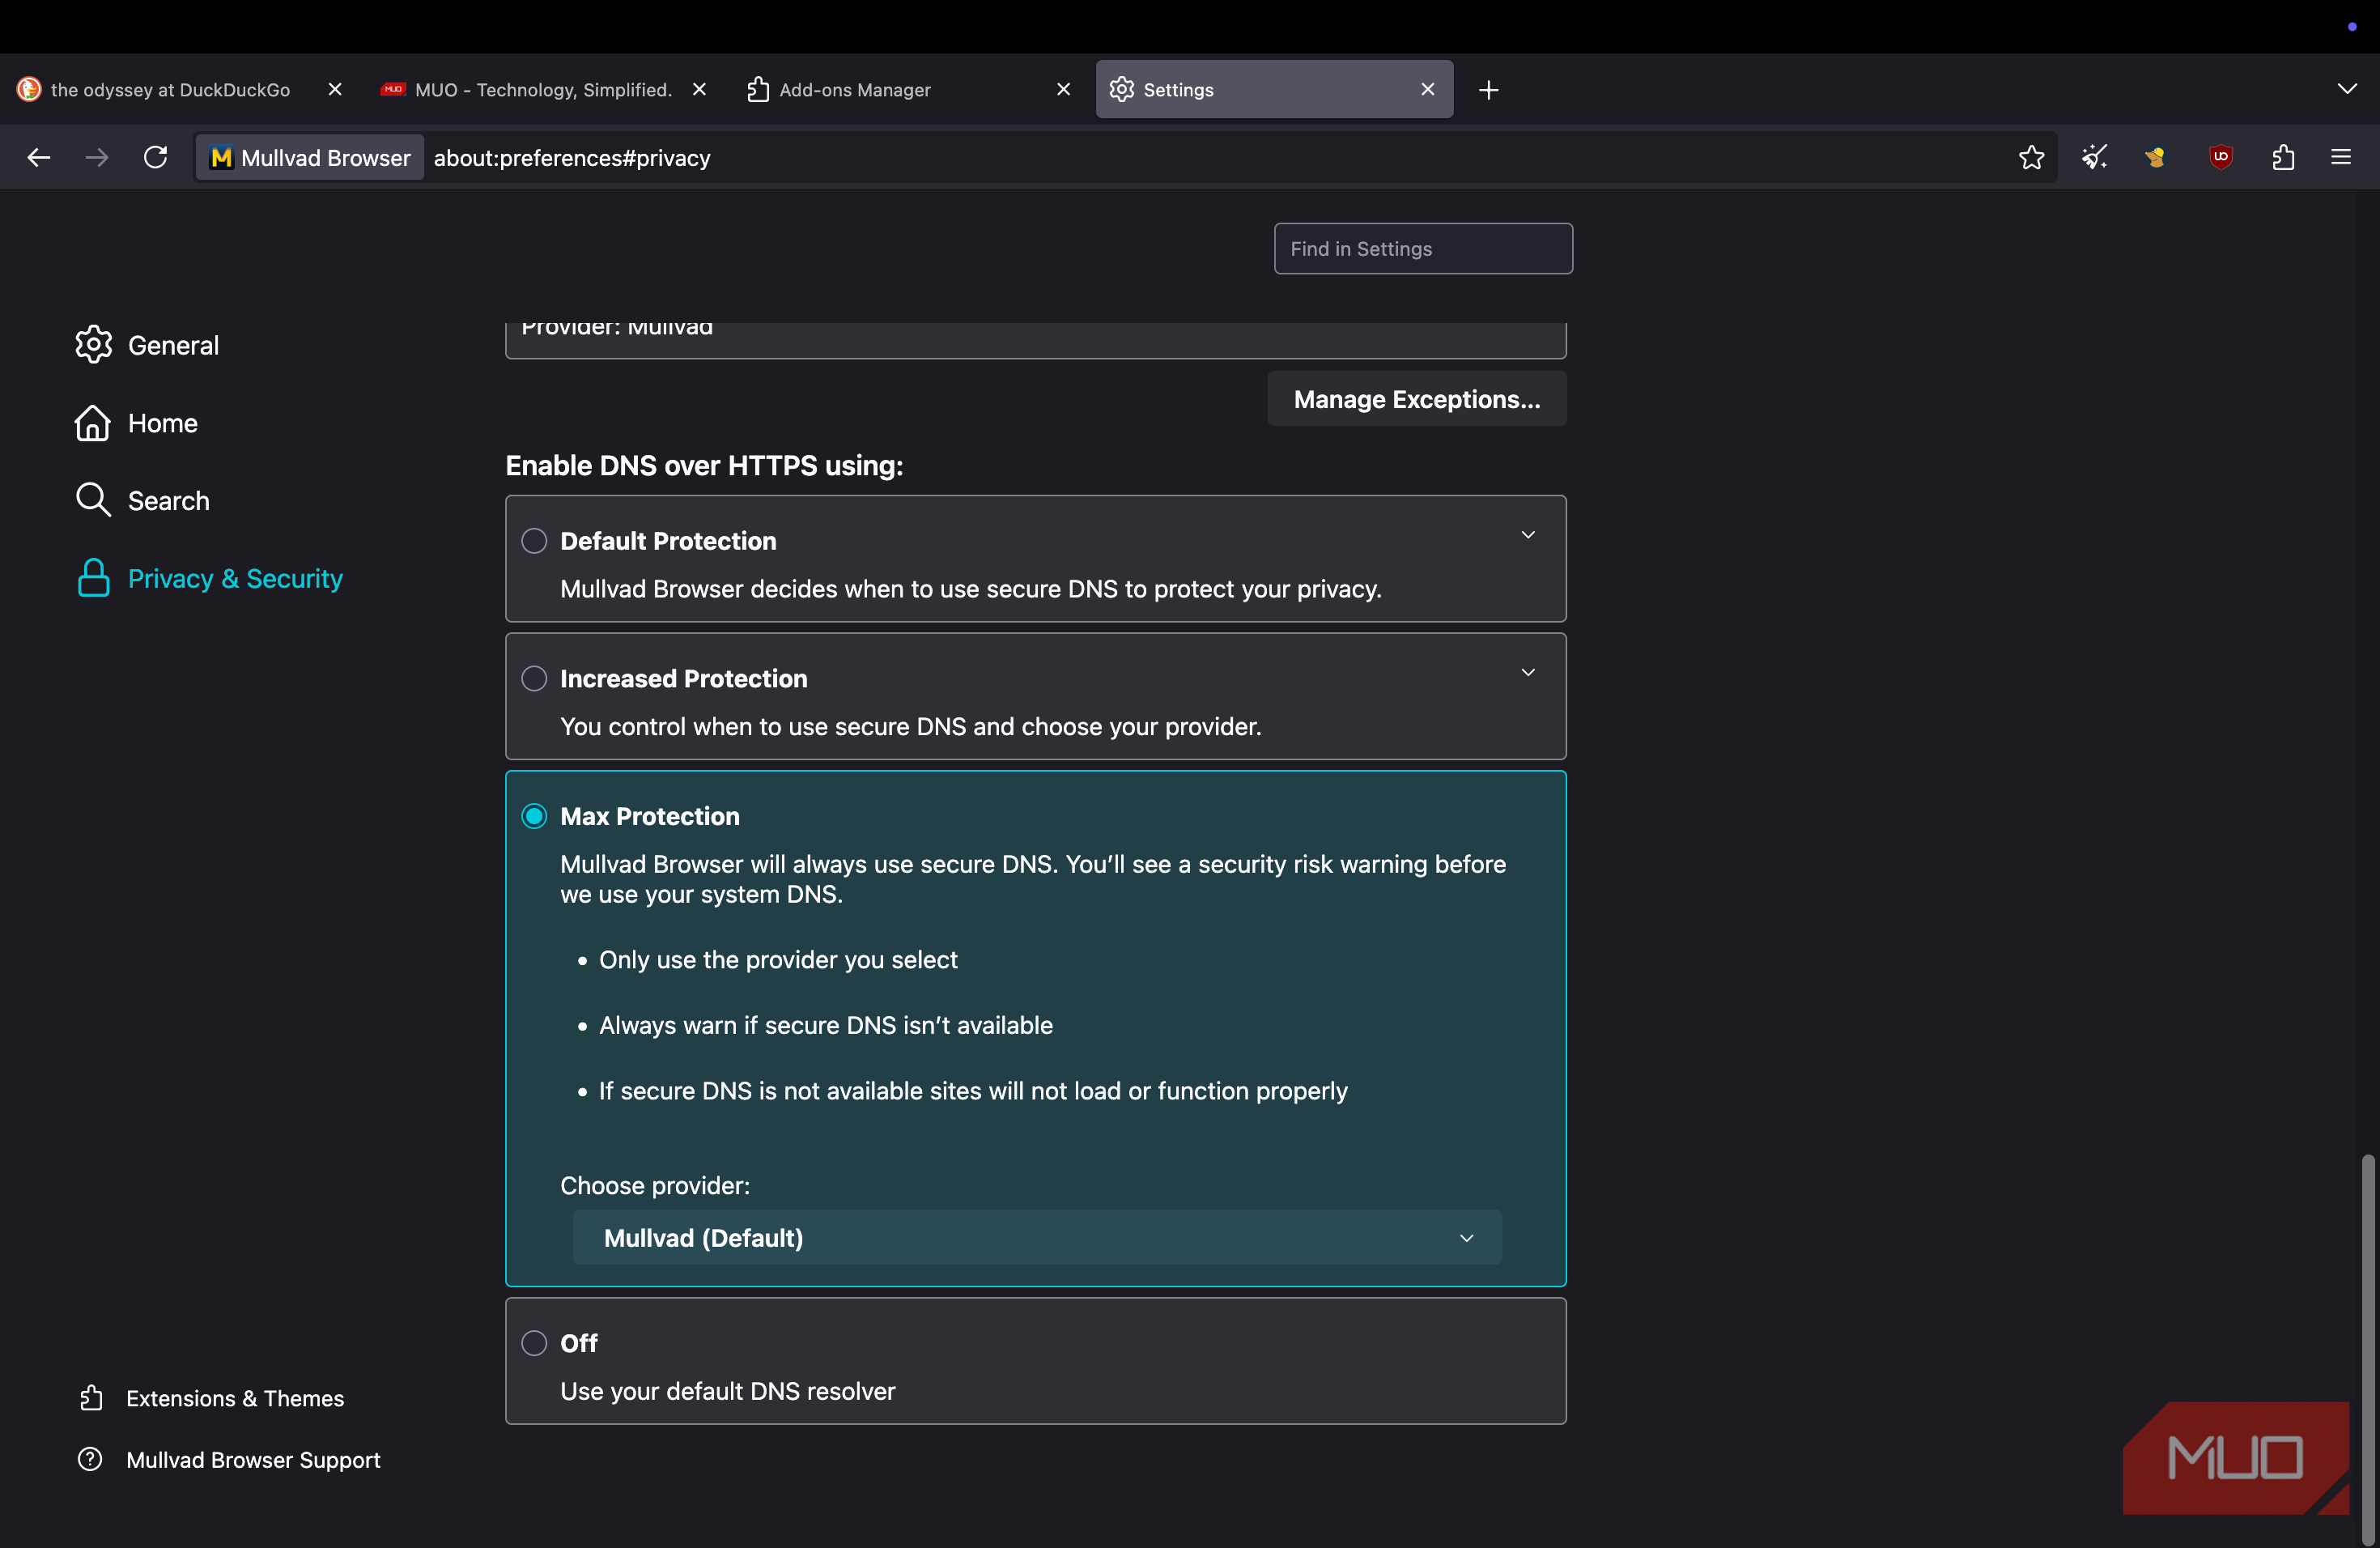Click the General gear icon in sidebar

pyautogui.click(x=93, y=344)
